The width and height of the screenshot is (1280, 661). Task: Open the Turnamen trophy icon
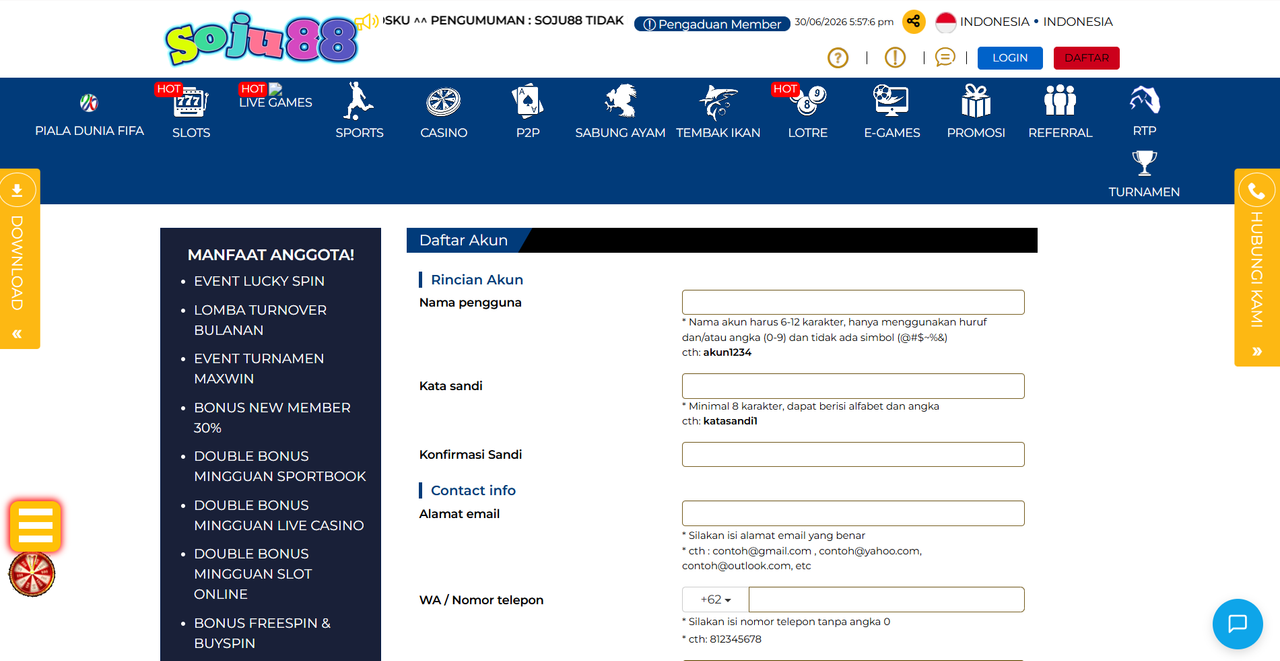[x=1144, y=162]
